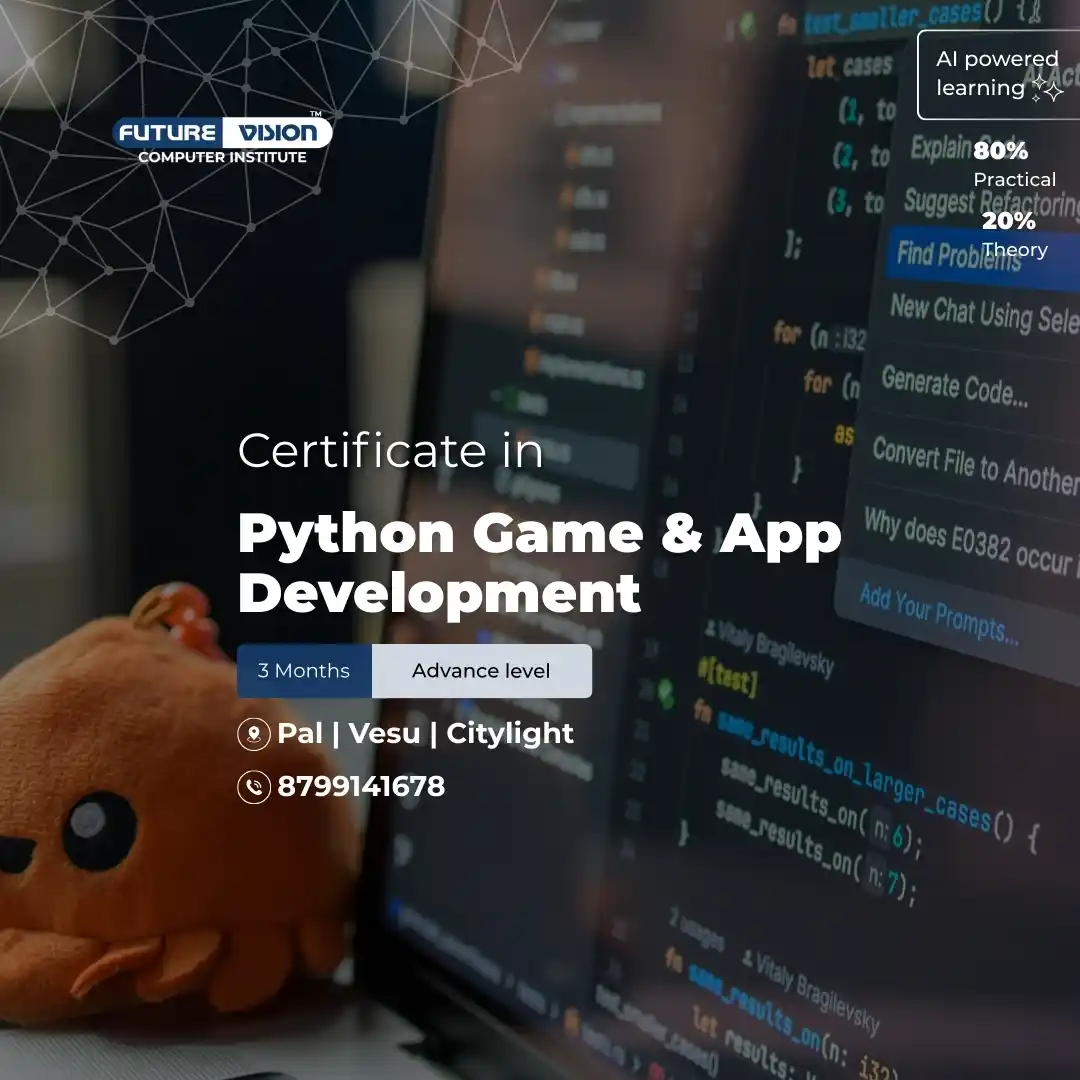Click 'Python Game & App' title line
1080x1080 pixels.
[539, 537]
